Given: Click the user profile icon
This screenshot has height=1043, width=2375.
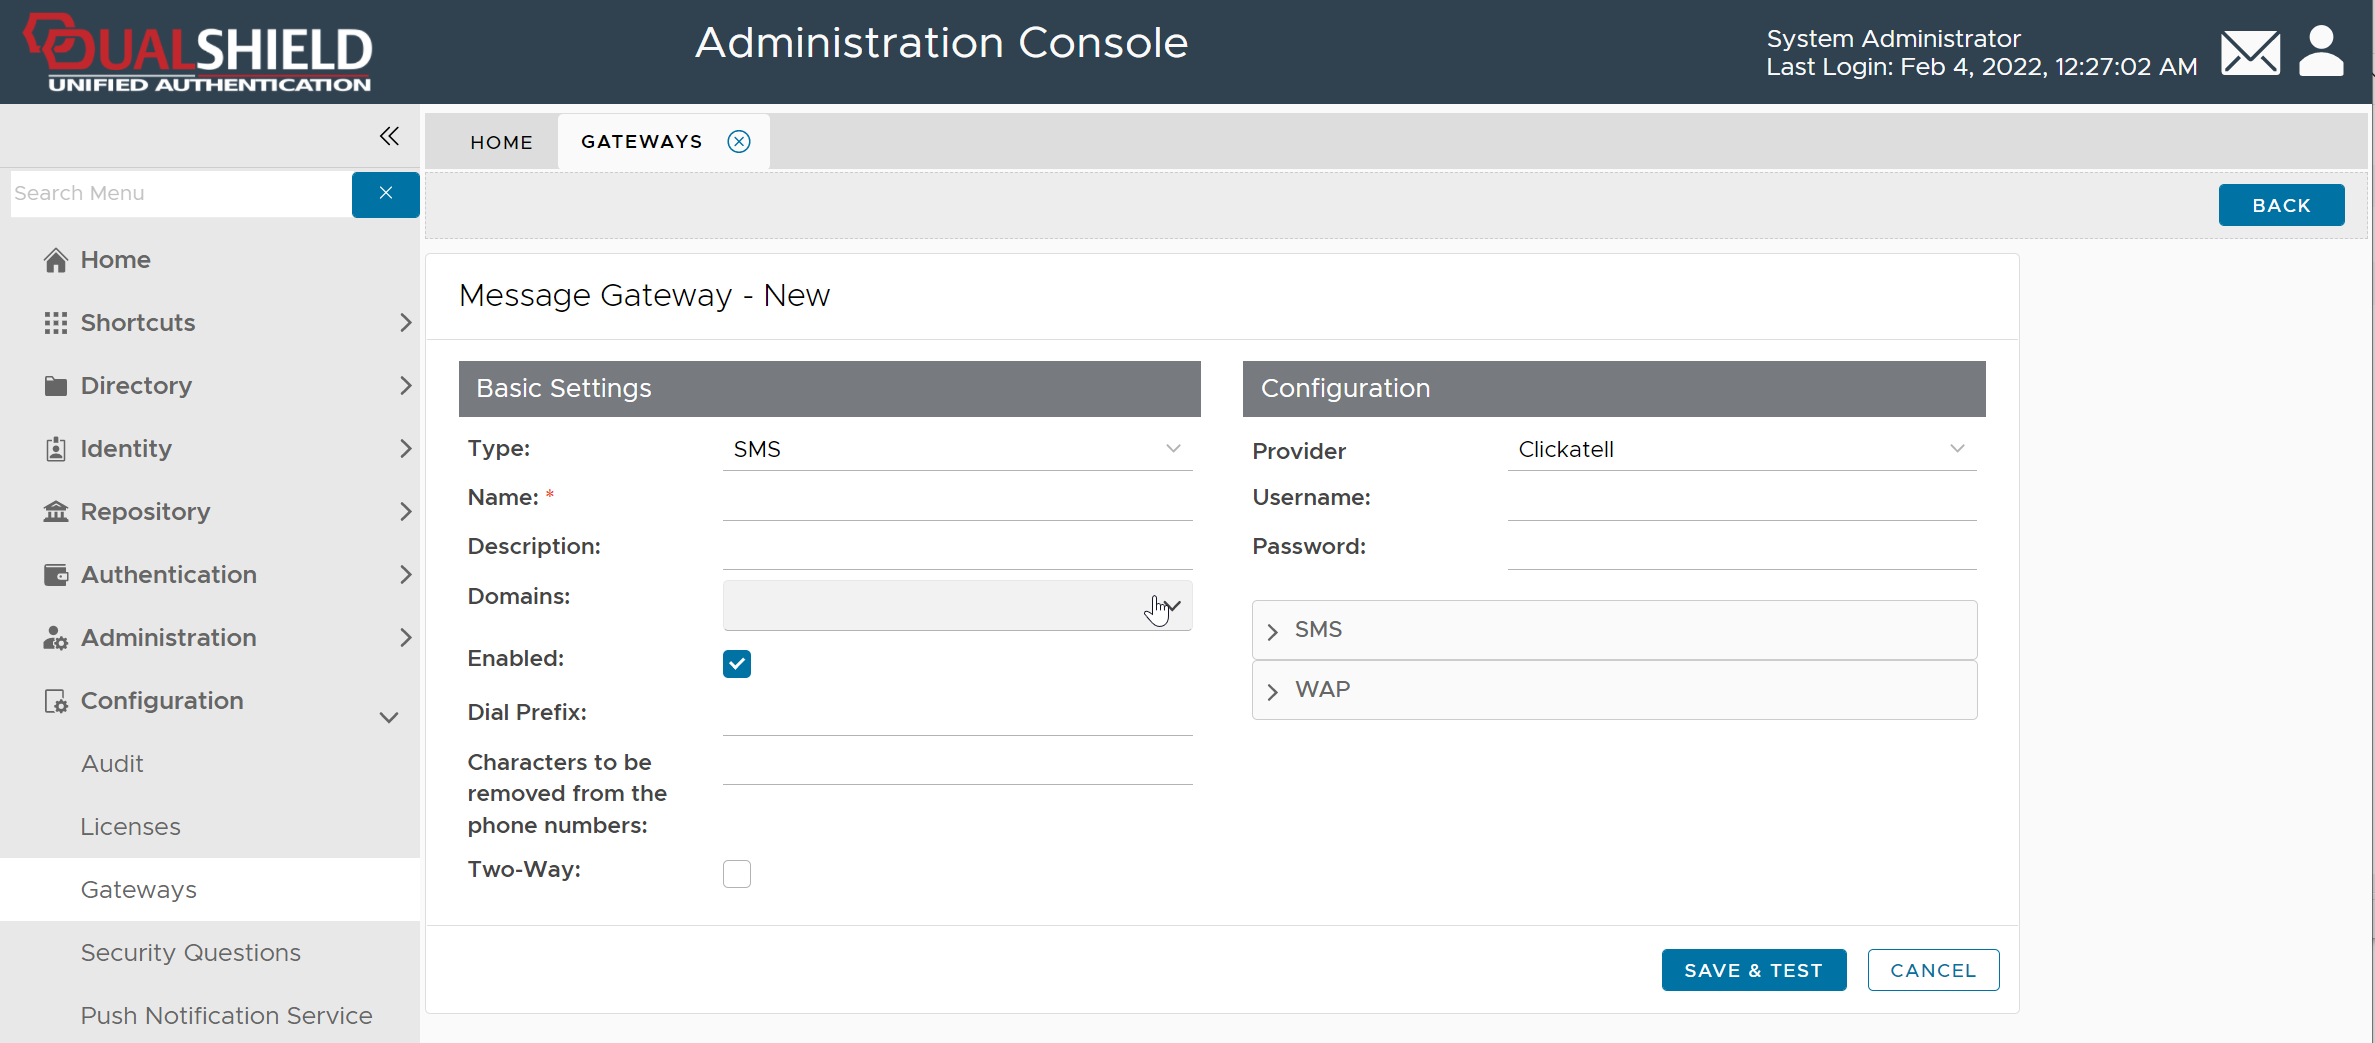Looking at the screenshot, I should coord(2320,52).
